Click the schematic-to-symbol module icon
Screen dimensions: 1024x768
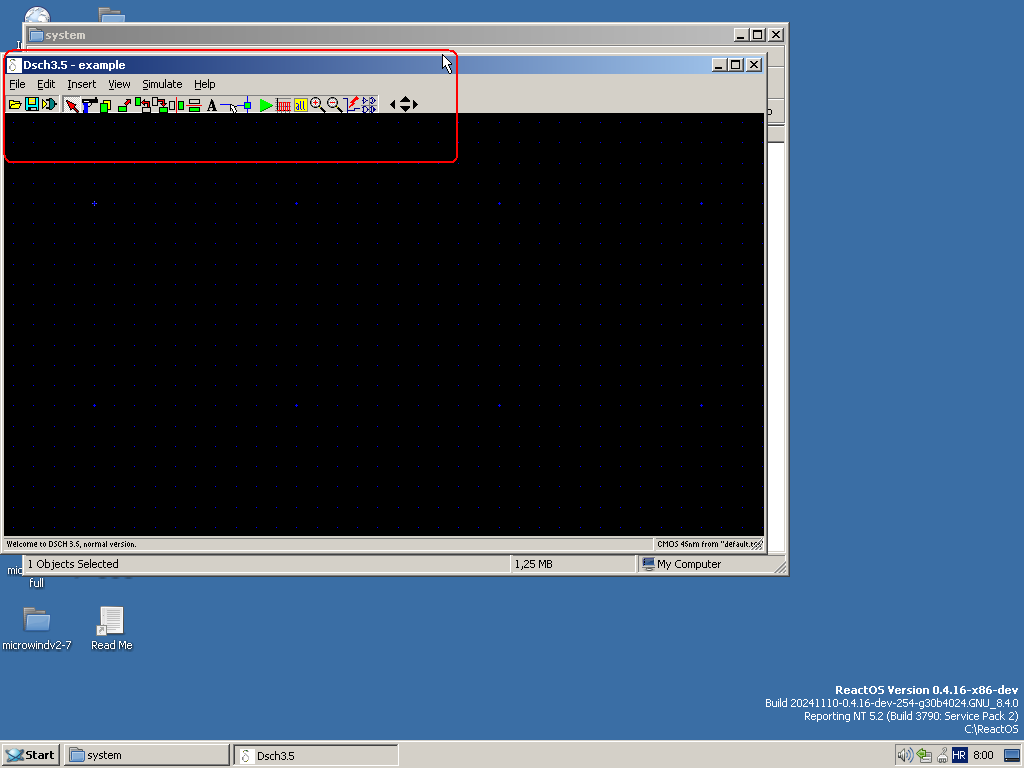(x=49, y=104)
